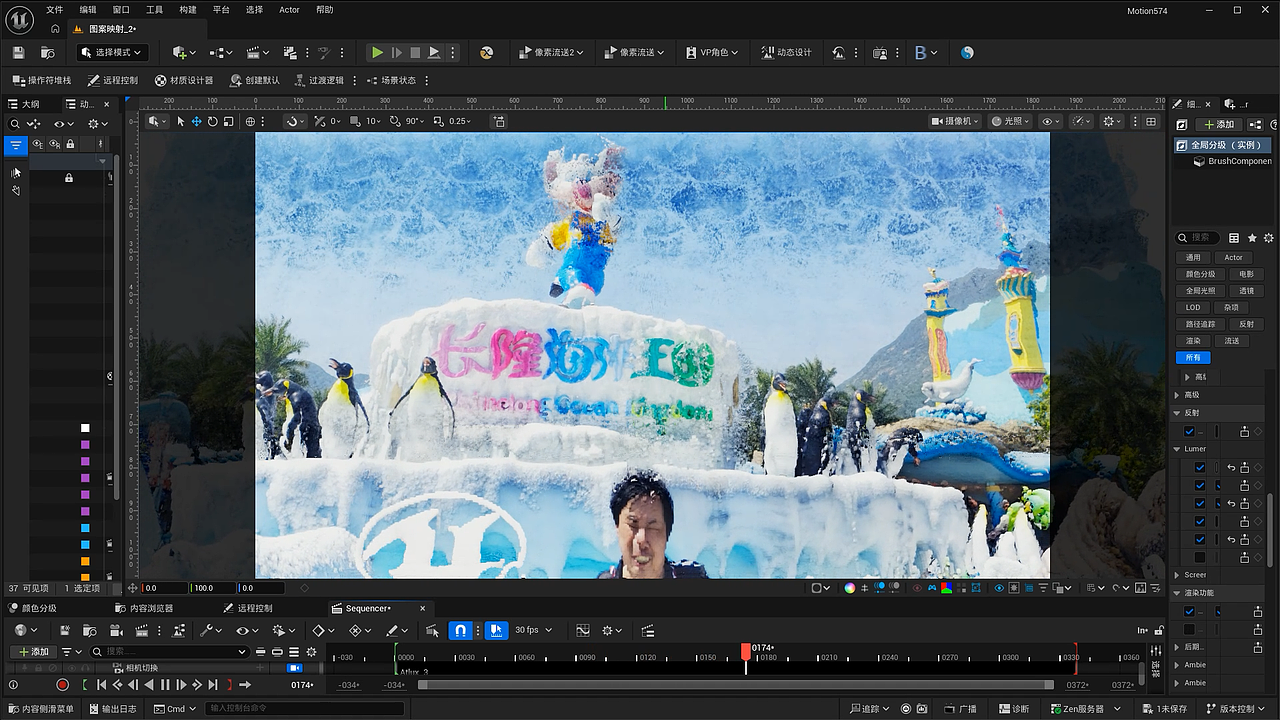The image size is (1280, 720).
Task: Open 光照 view mode dropdown
Action: (1011, 121)
